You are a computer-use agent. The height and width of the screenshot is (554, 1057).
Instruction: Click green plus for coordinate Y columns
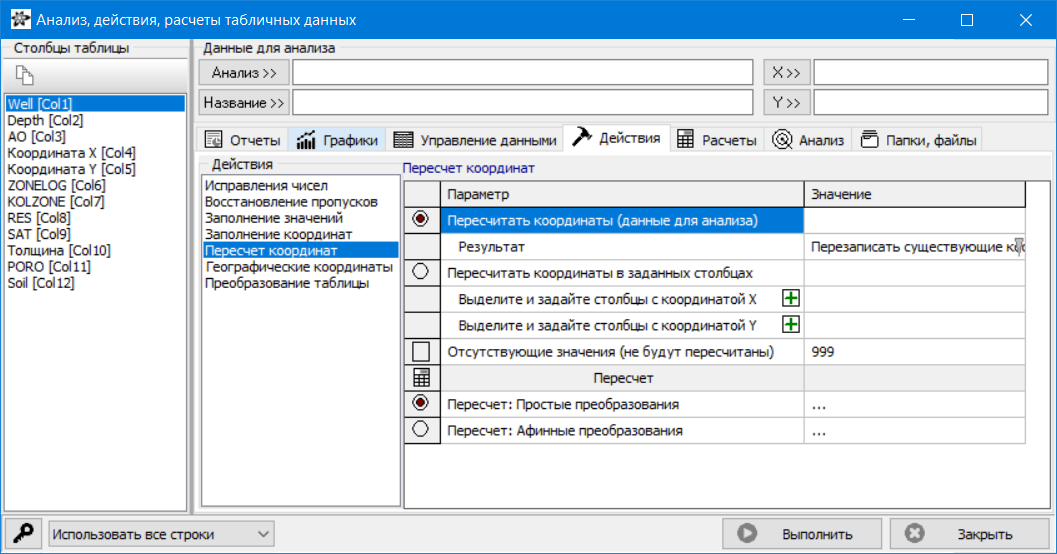click(x=791, y=325)
